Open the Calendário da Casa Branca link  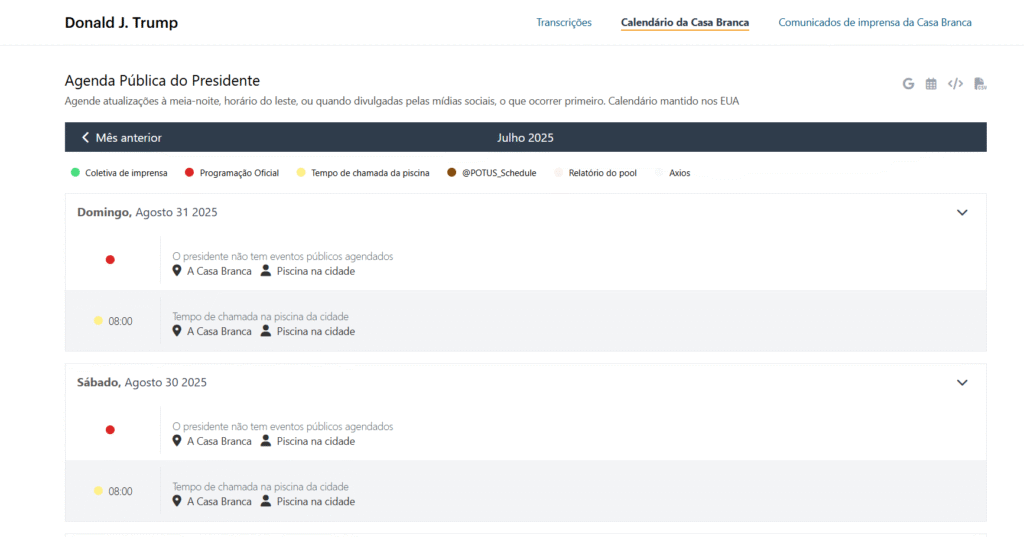pos(684,22)
